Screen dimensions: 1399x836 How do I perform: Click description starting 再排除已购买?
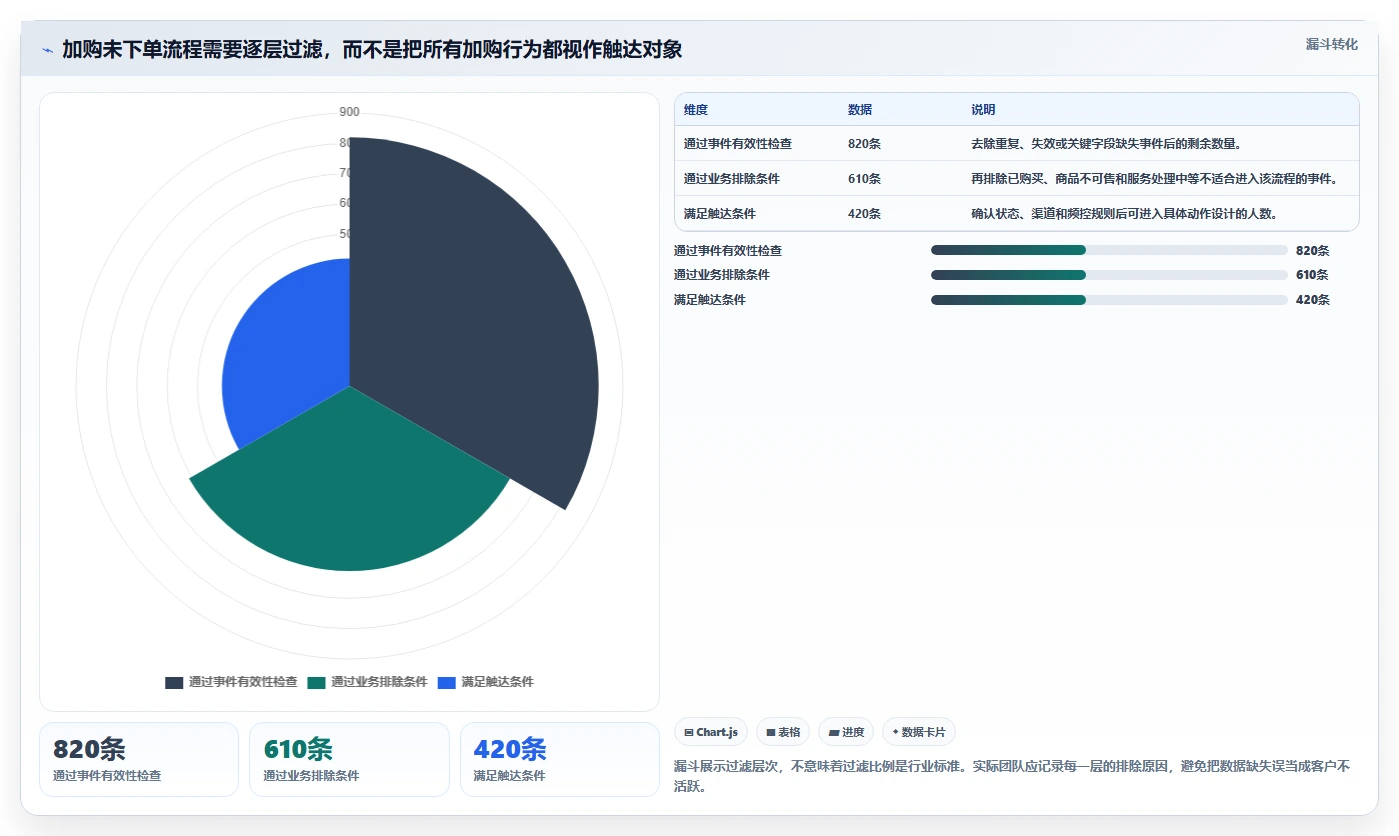click(x=1154, y=179)
